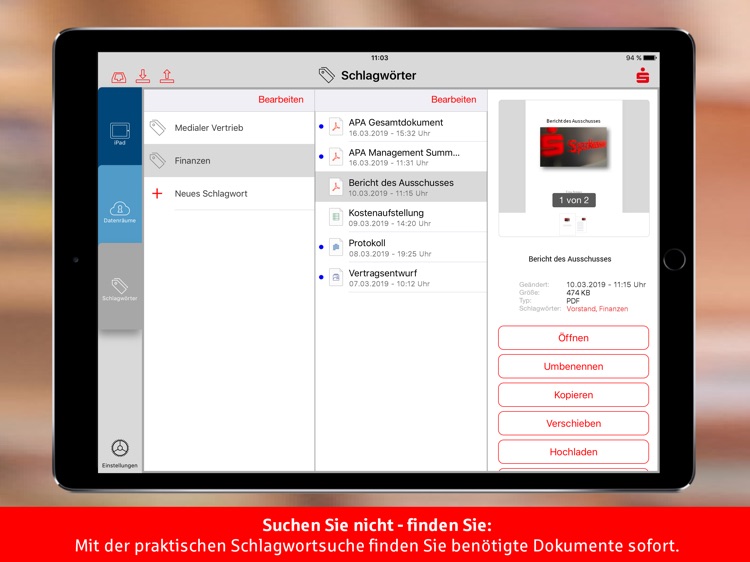Click the Verschieben button
This screenshot has width=750, height=562.
pyautogui.click(x=574, y=423)
